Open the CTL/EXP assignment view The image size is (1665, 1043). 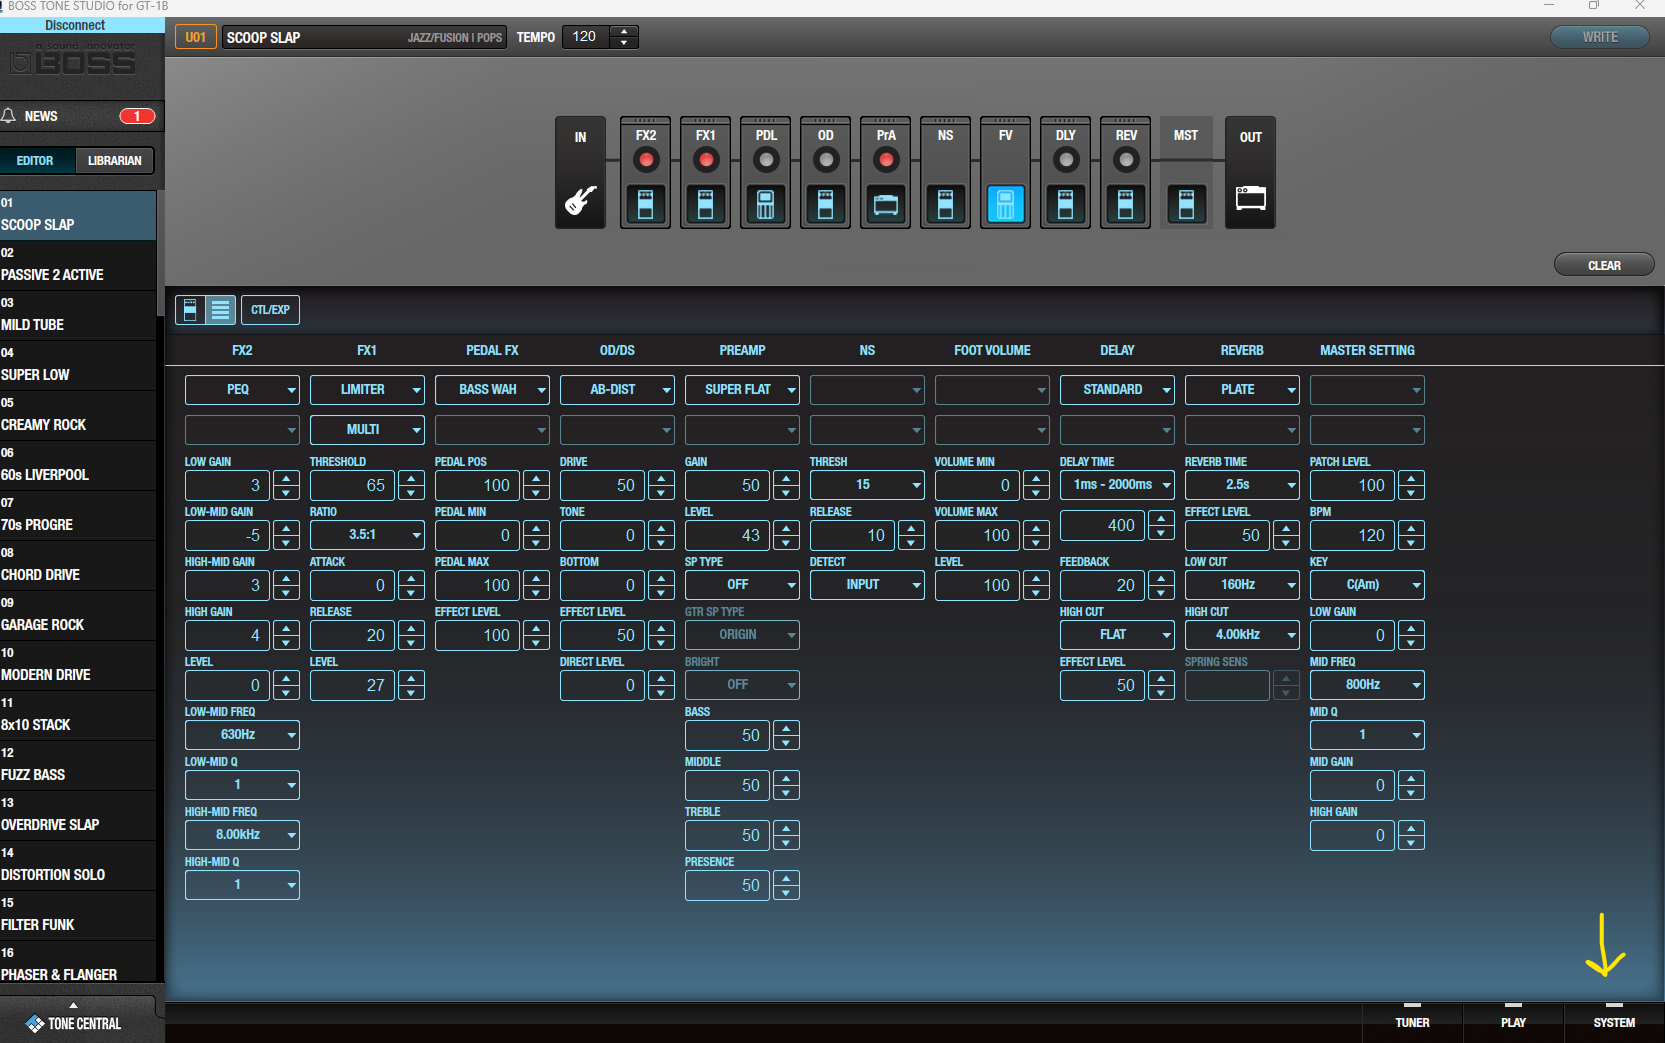pos(270,310)
